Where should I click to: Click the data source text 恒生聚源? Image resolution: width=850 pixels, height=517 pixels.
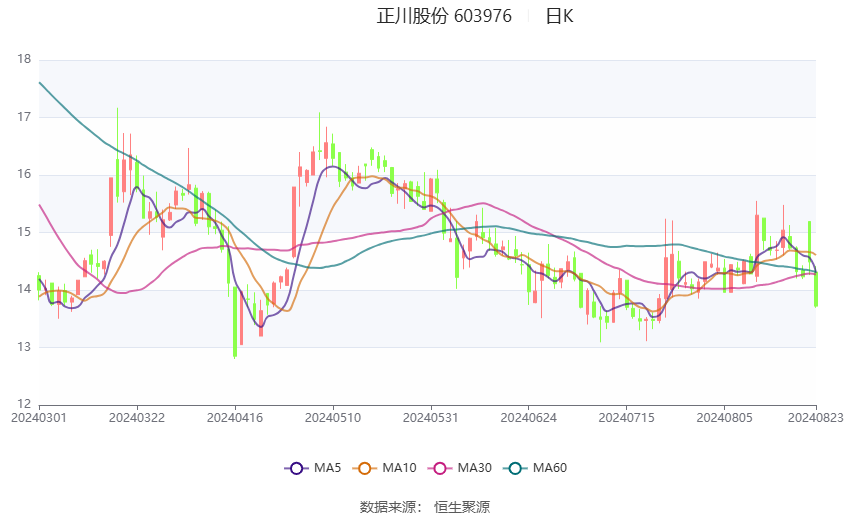pos(462,507)
